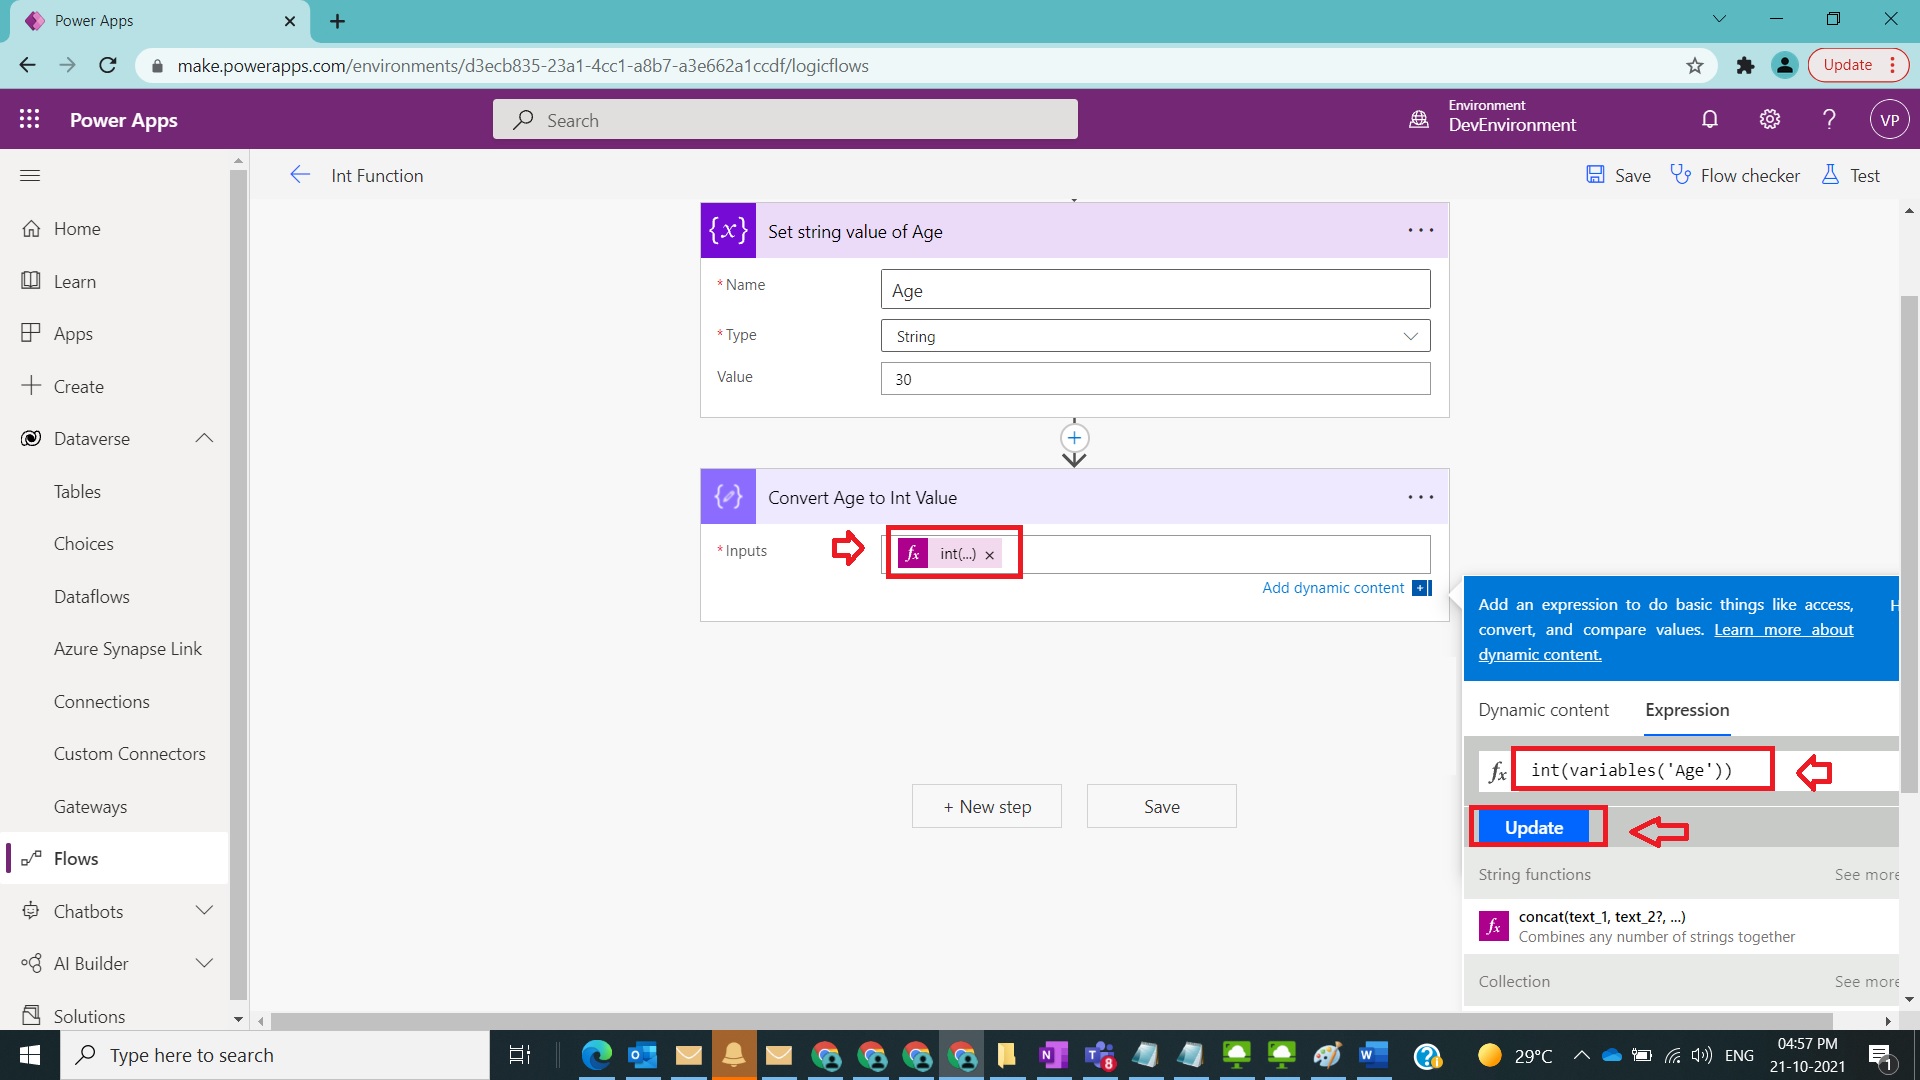The image size is (1920, 1080).
Task: Switch to the Dynamic content tab
Action: point(1543,710)
